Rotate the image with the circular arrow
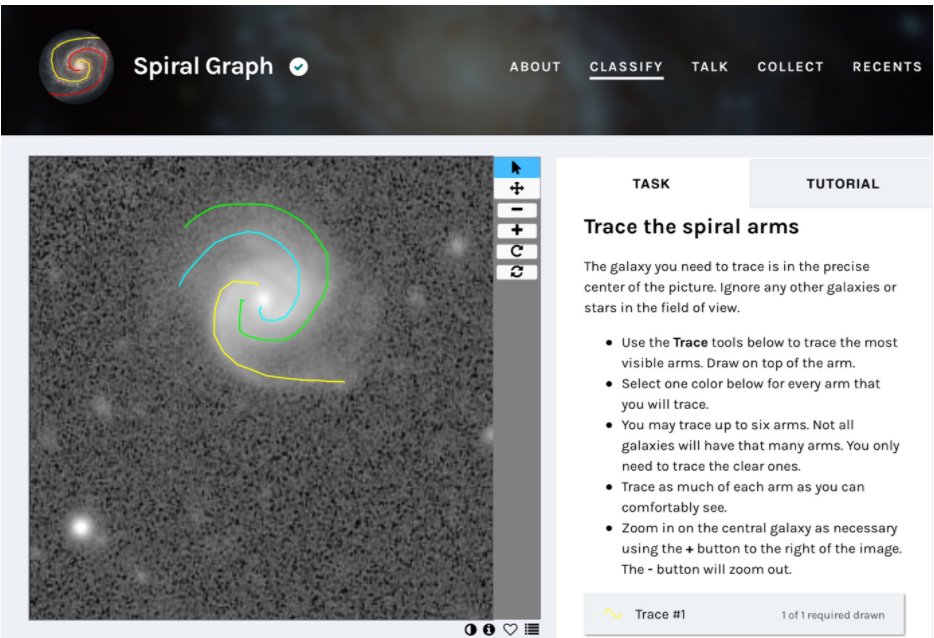This screenshot has height=638, width=934. 516,251
